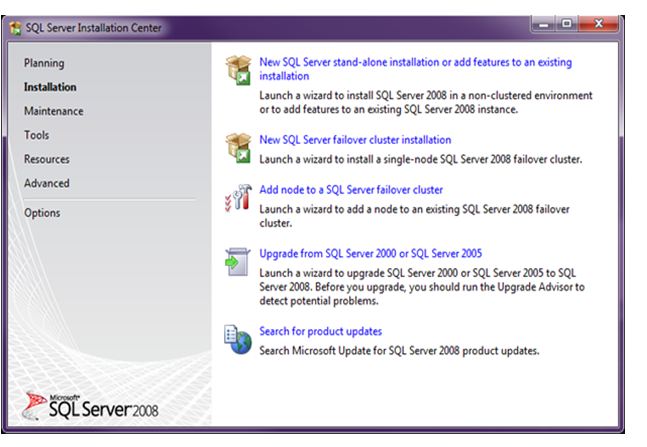Click the Add node tools icon

tap(238, 198)
